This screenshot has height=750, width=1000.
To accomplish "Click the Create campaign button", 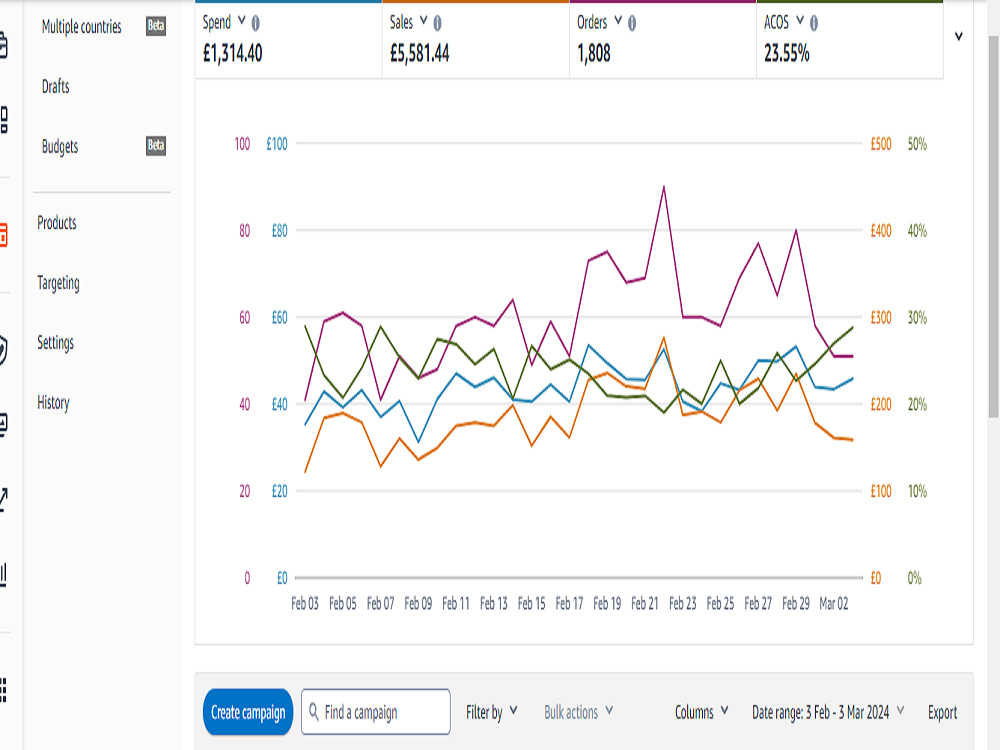I will coord(248,712).
